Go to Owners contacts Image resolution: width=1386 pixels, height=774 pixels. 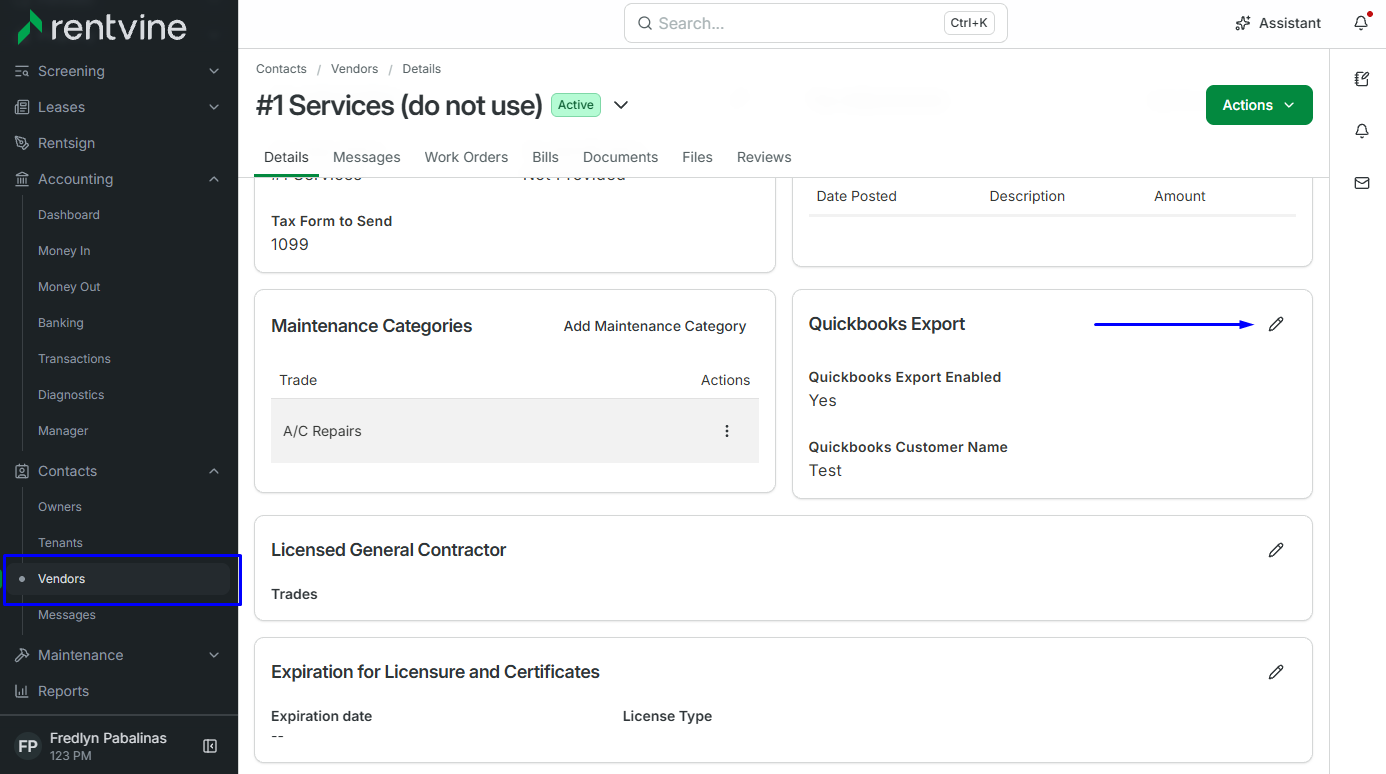coord(60,507)
